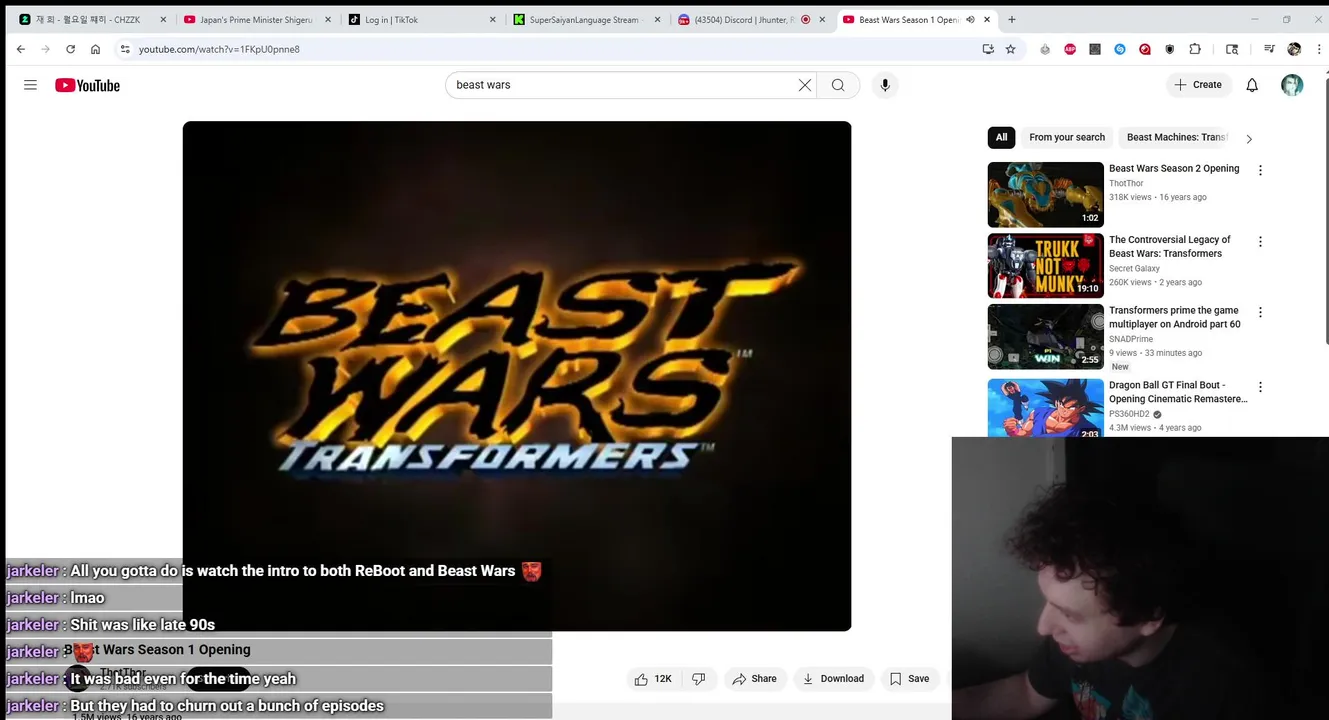Open Chrome three-dot menu
This screenshot has height=720, width=1329.
point(1318,49)
